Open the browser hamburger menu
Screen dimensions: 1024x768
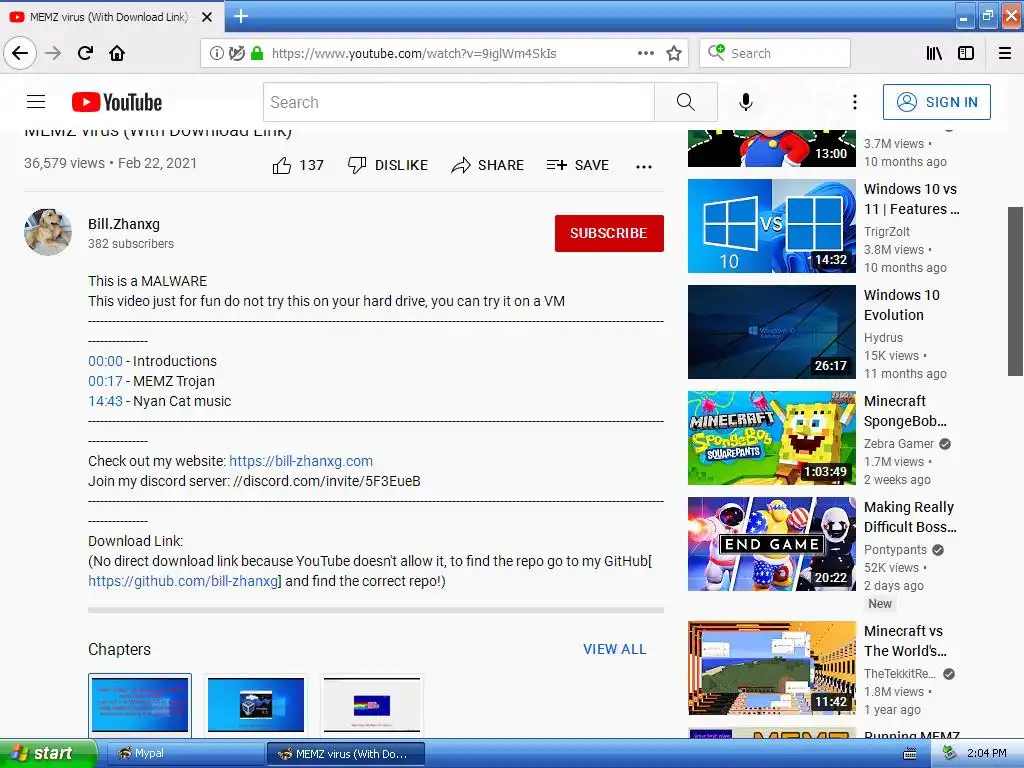coord(1005,53)
